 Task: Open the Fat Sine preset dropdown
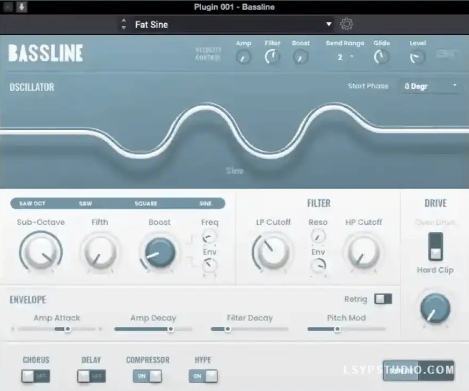[329, 24]
